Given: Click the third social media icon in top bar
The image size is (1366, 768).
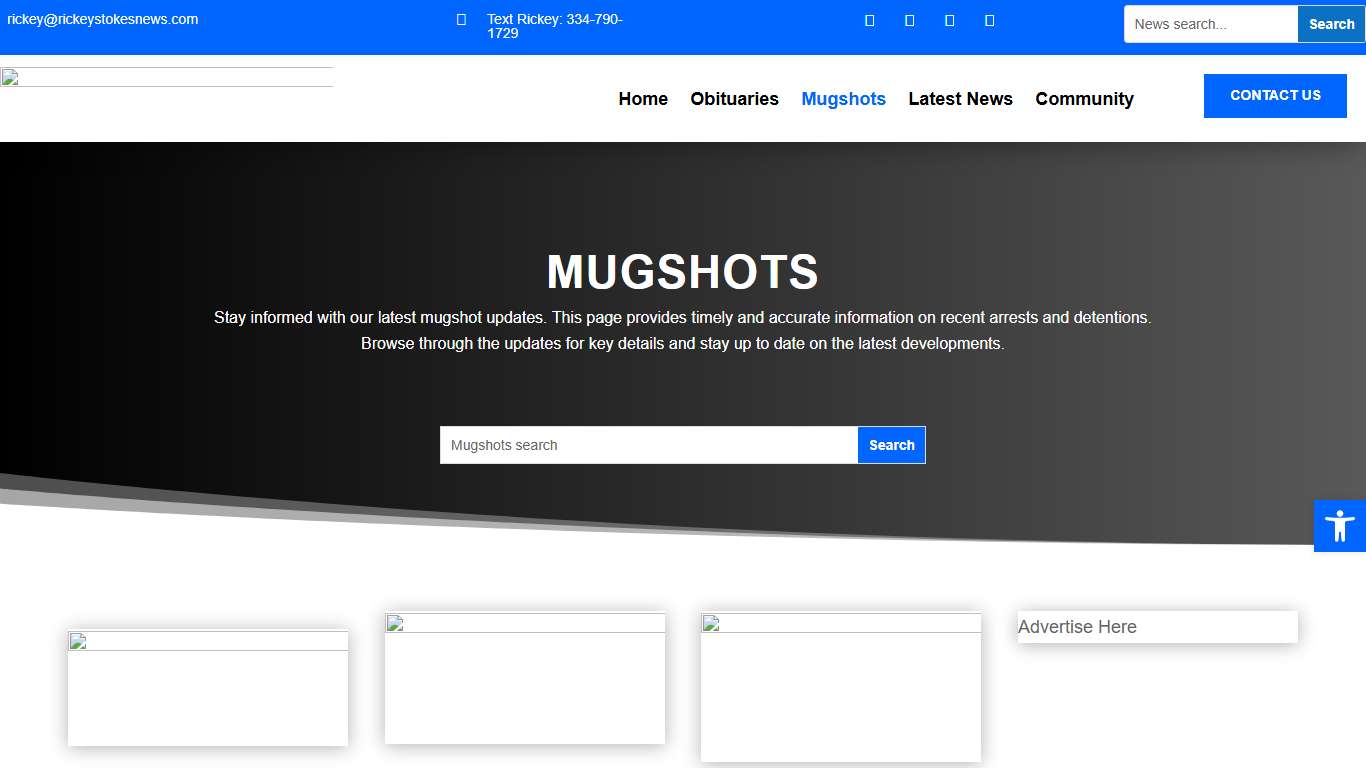Looking at the screenshot, I should 949,19.
